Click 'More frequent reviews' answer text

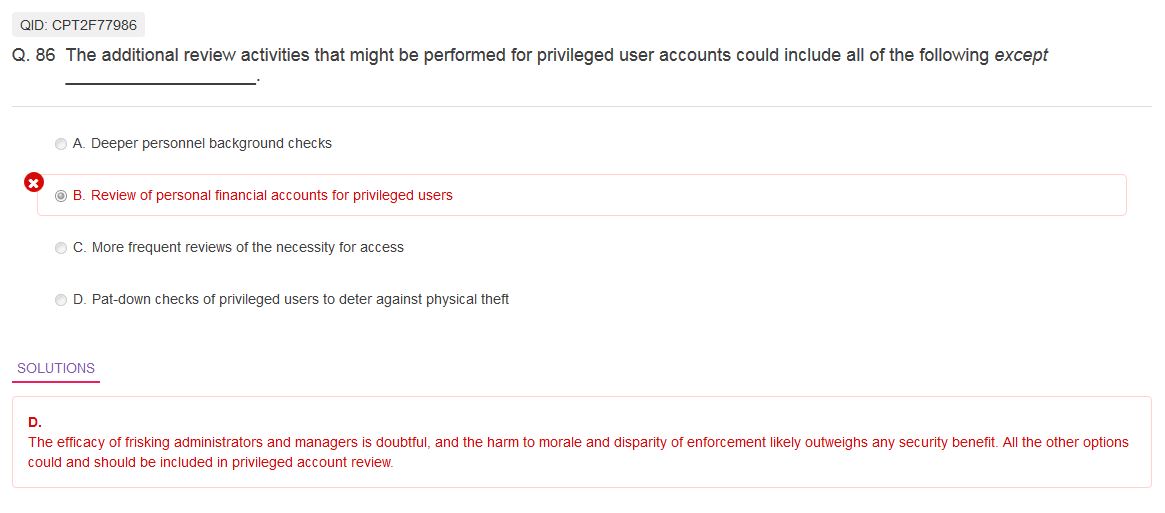(247, 248)
